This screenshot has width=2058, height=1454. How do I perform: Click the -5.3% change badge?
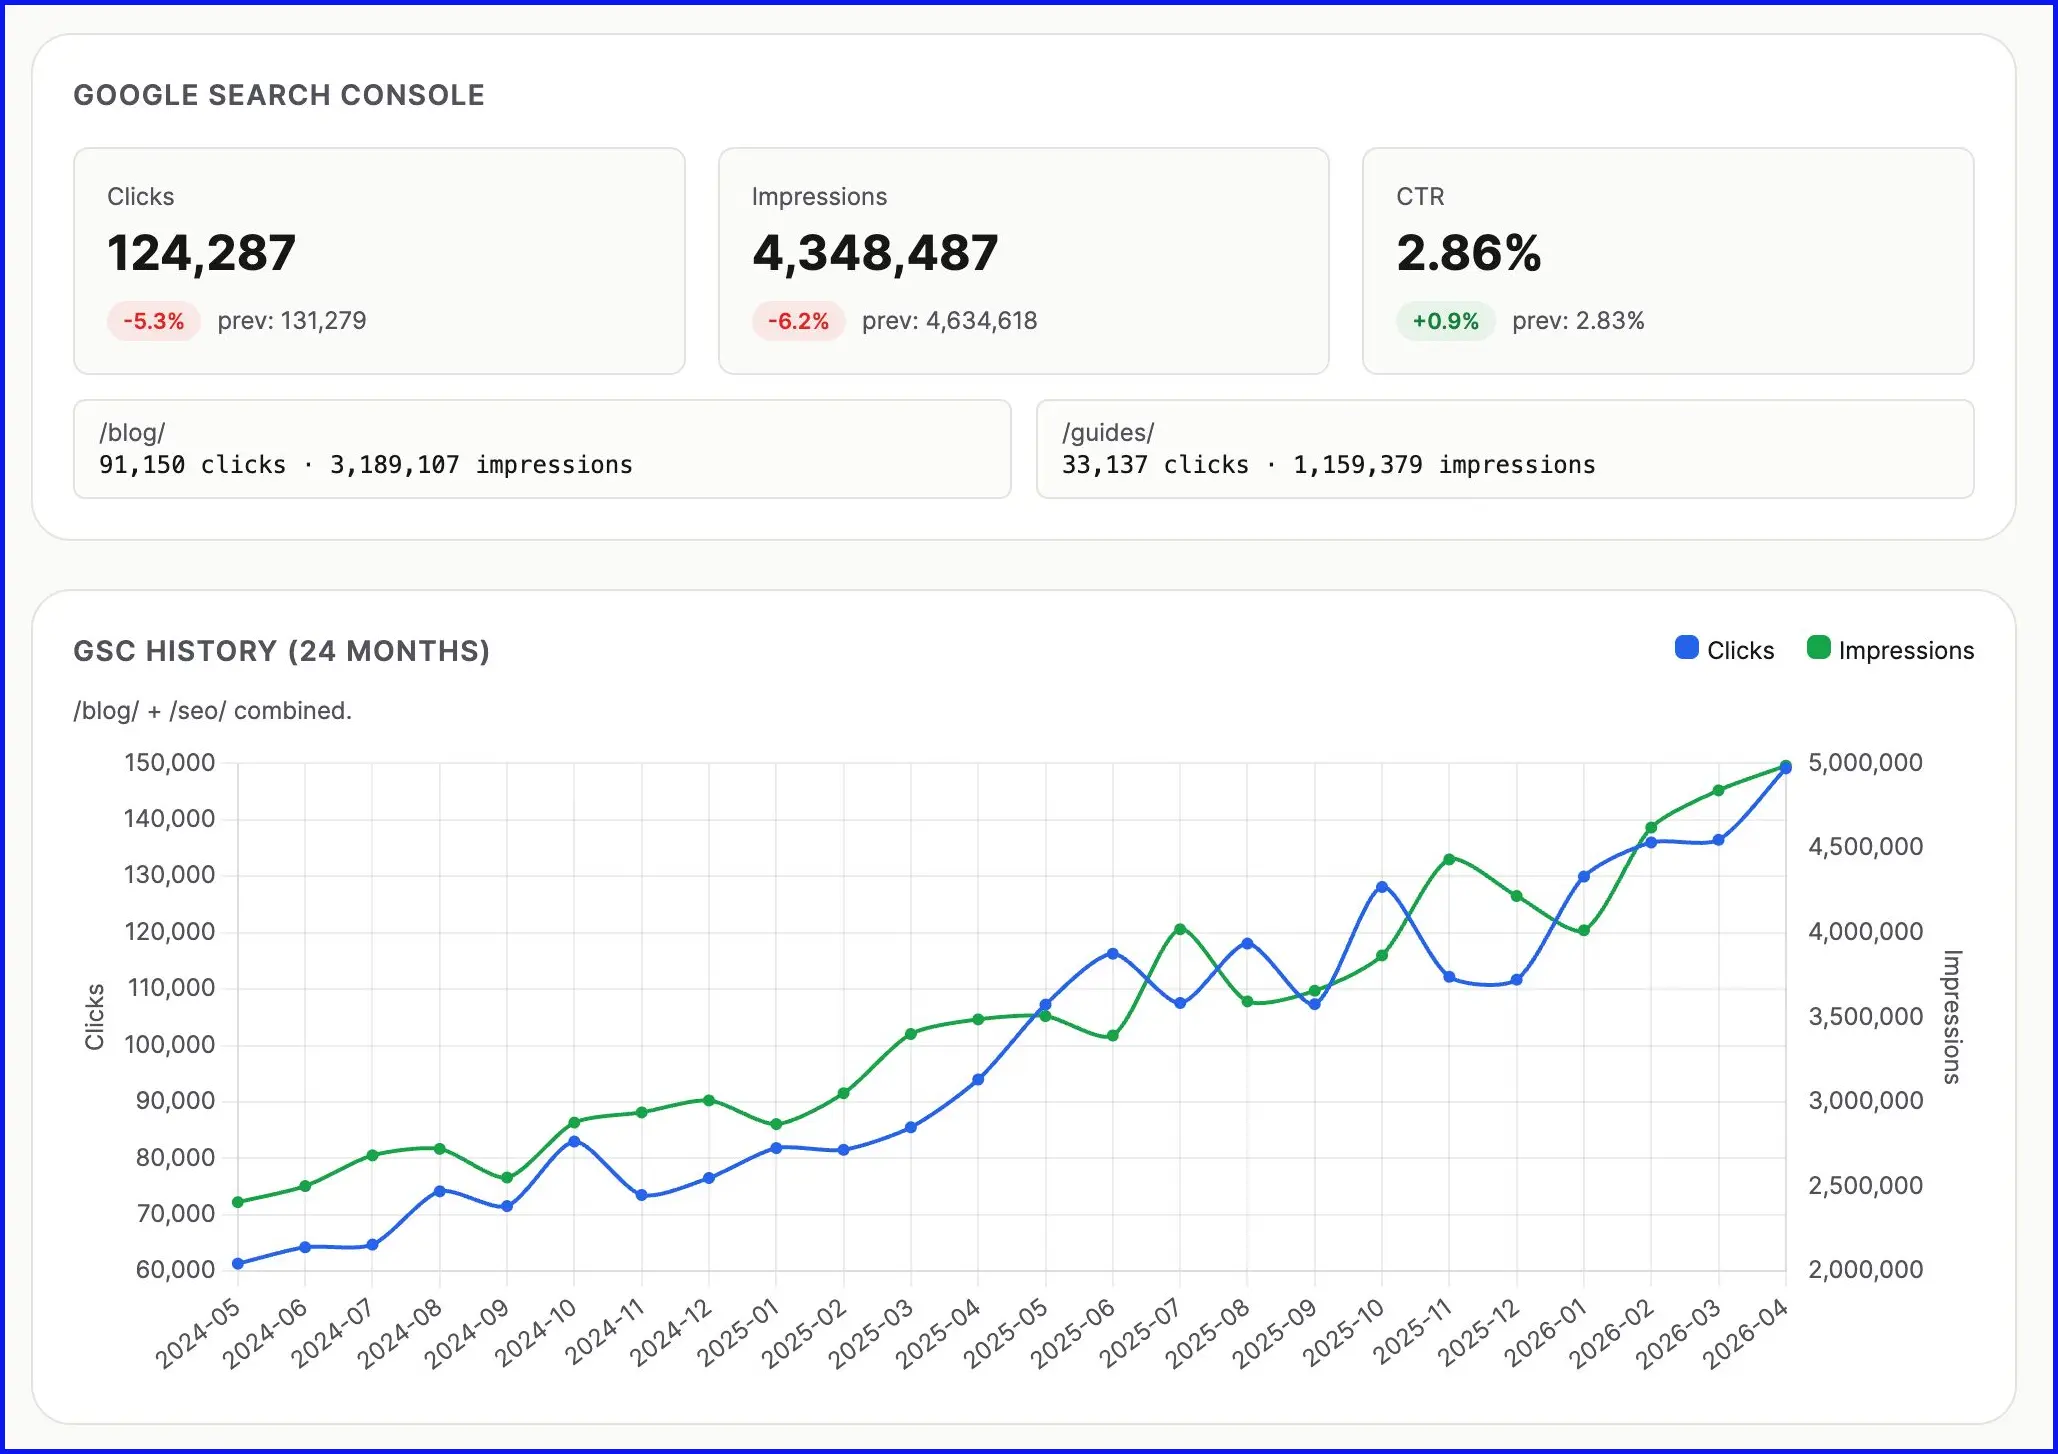click(154, 321)
